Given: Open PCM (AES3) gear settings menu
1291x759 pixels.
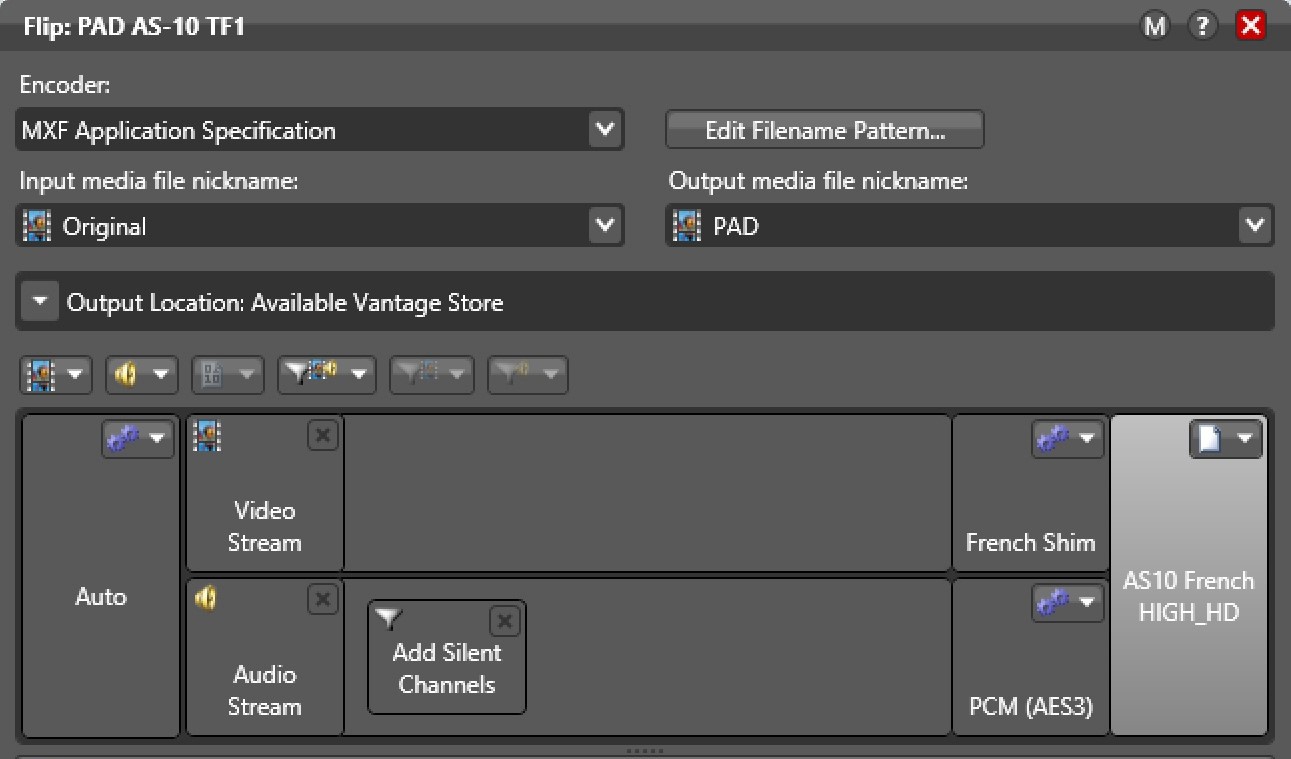Looking at the screenshot, I should [x=1068, y=602].
